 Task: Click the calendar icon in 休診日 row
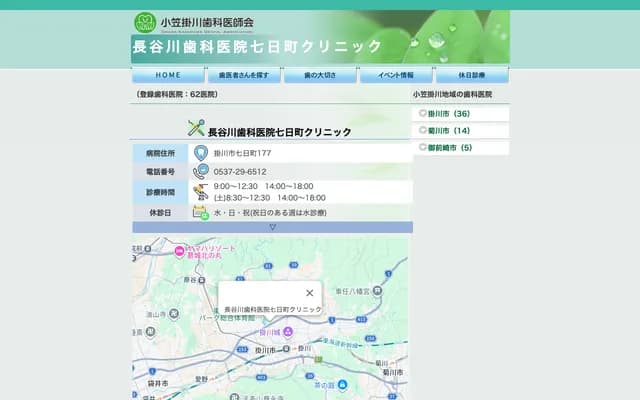[x=200, y=213]
